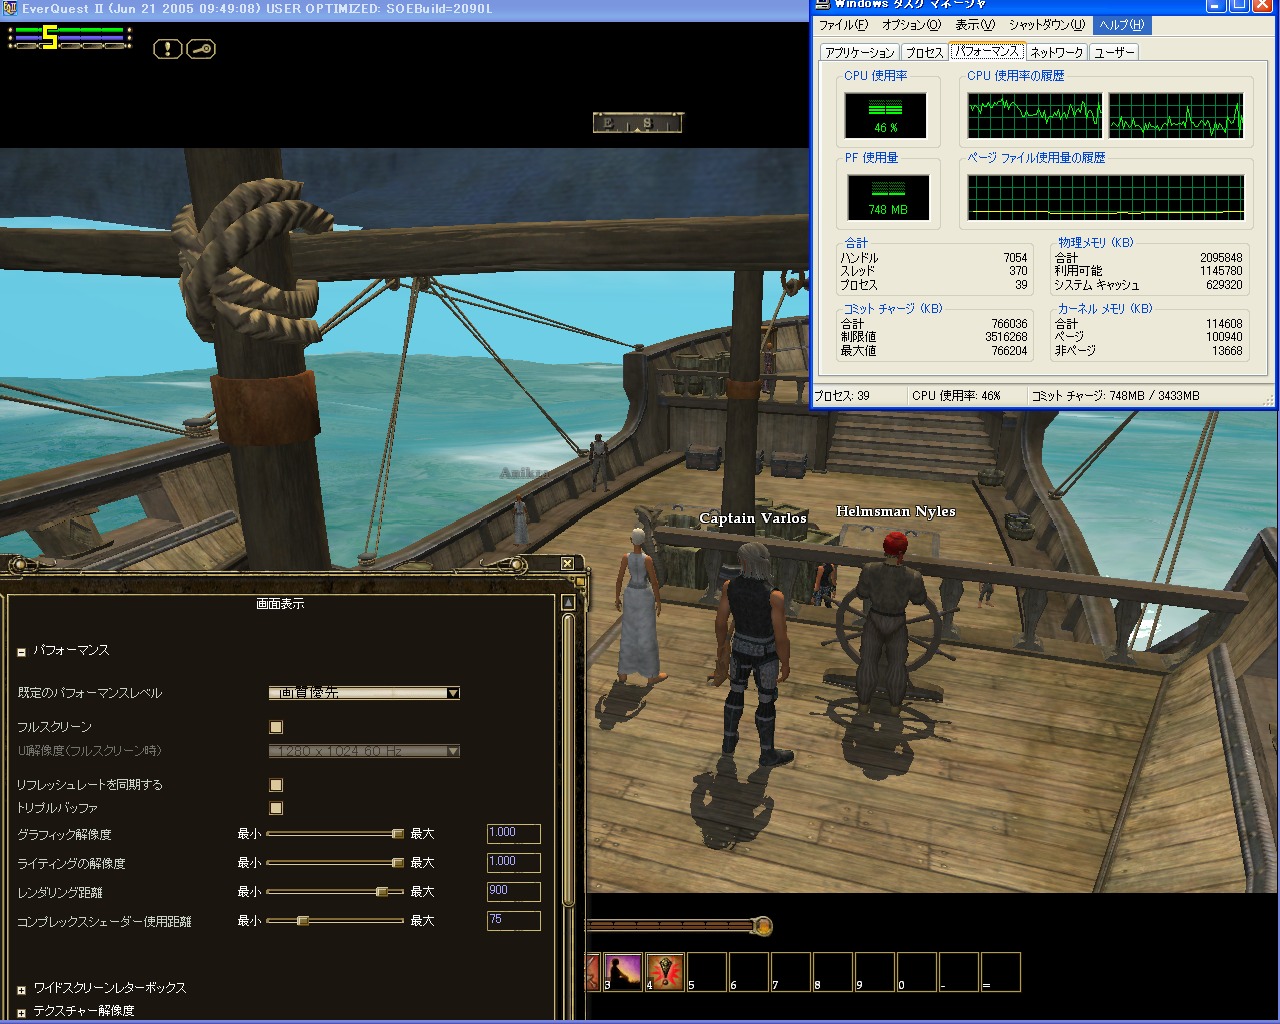Viewport: 1280px width, 1024px height.
Task: Open the 1280 x 1024 60 Hz resolution dropdown
Action: point(364,751)
